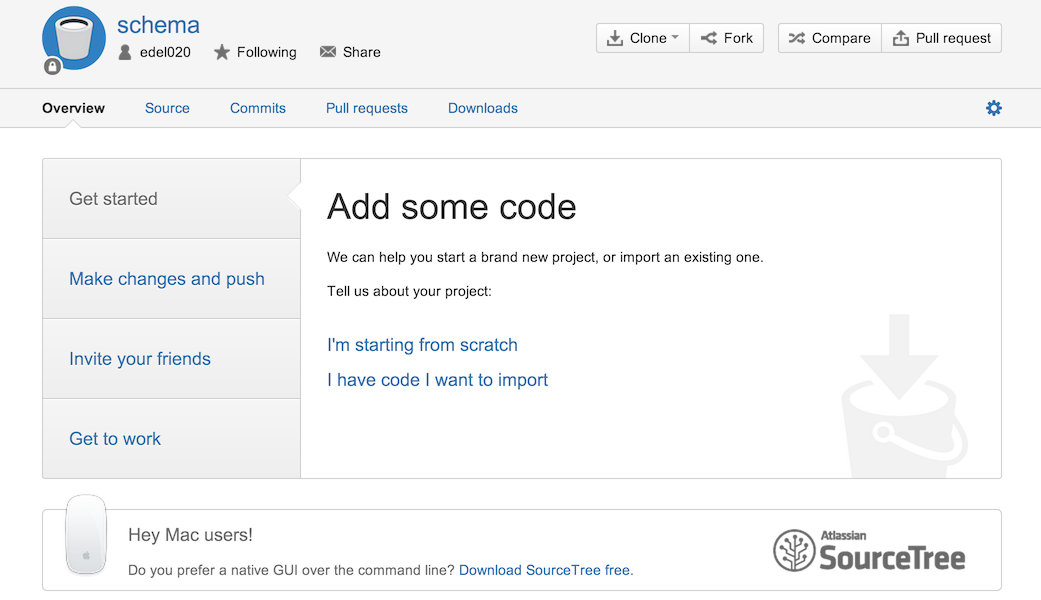Image resolution: width=1041 pixels, height=600 pixels.
Task: Switch to the Source tab
Action: (167, 108)
